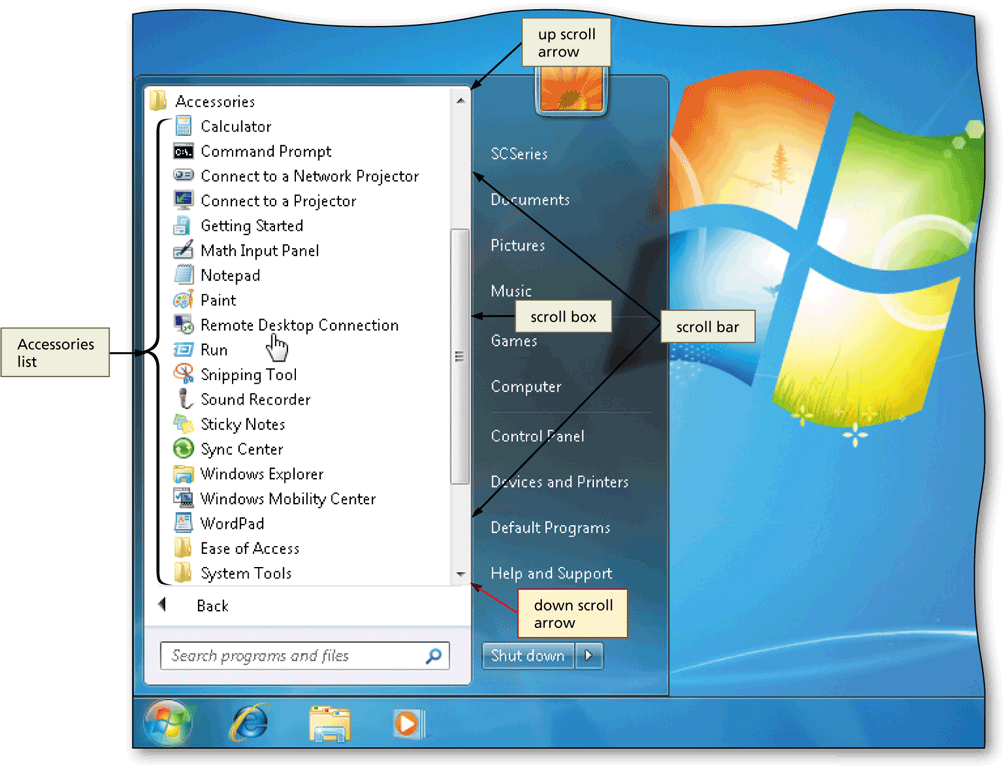Open Music from Start menu
1005x768 pixels.
pyautogui.click(x=511, y=291)
